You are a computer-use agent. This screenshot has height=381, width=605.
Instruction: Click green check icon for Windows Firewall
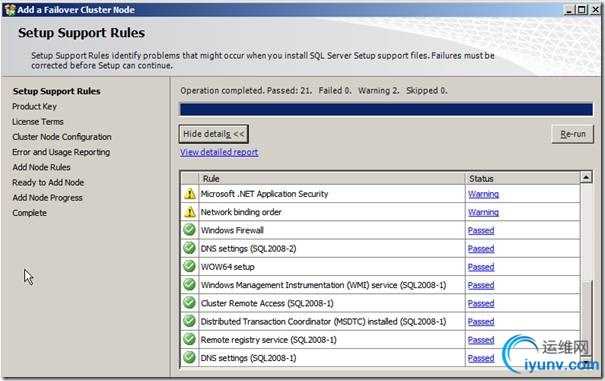pos(189,230)
